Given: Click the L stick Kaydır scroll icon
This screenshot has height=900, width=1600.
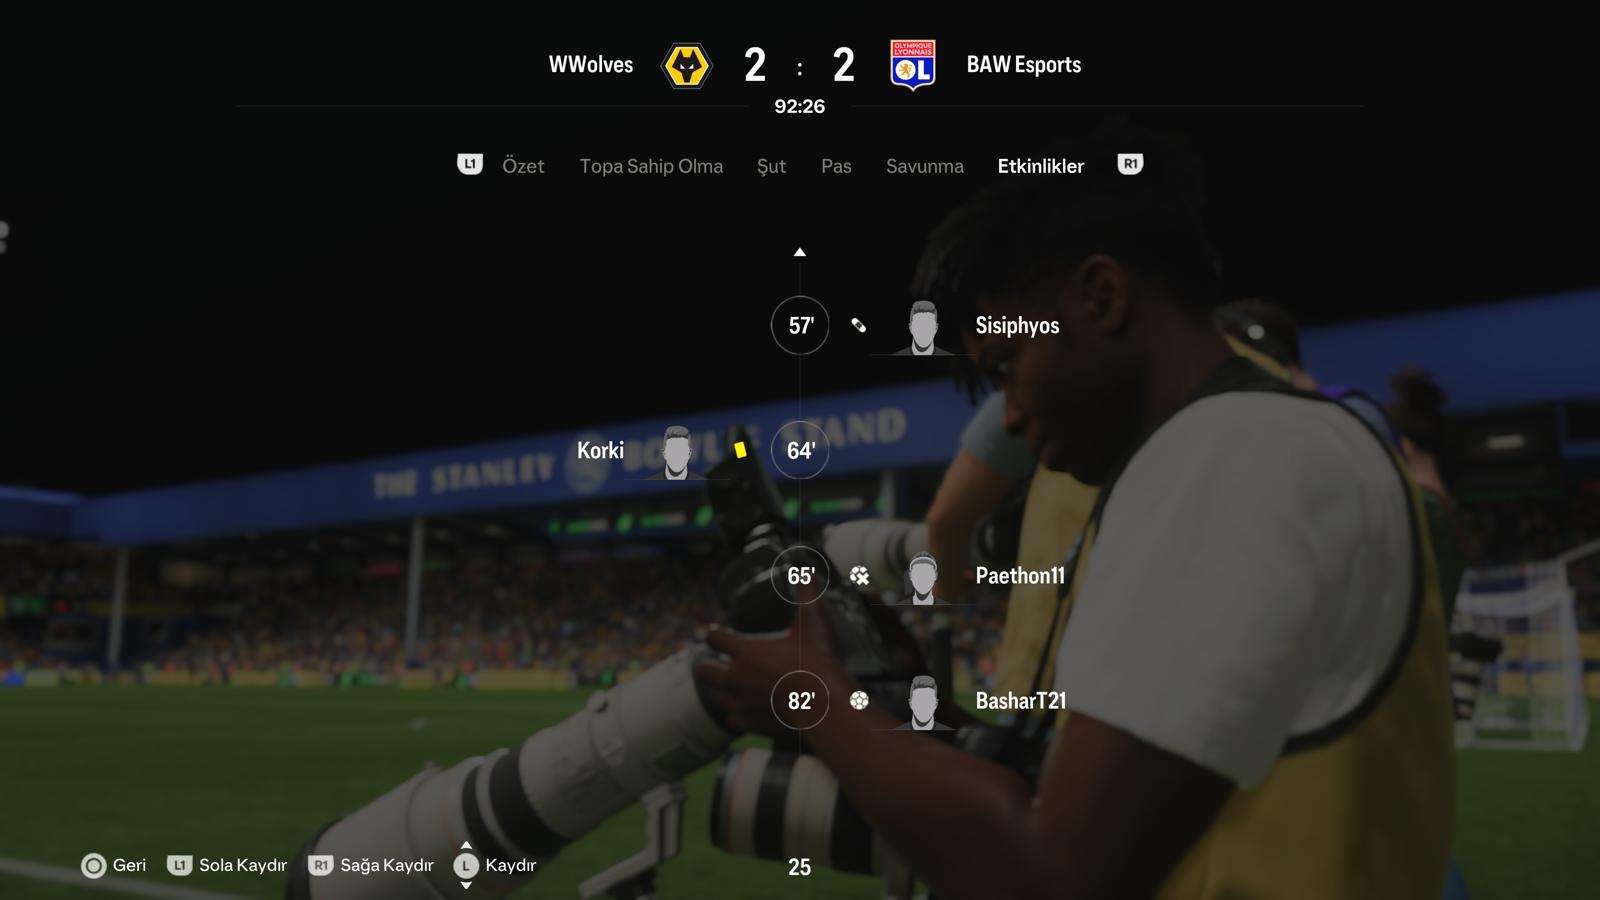Looking at the screenshot, I should coord(466,866).
